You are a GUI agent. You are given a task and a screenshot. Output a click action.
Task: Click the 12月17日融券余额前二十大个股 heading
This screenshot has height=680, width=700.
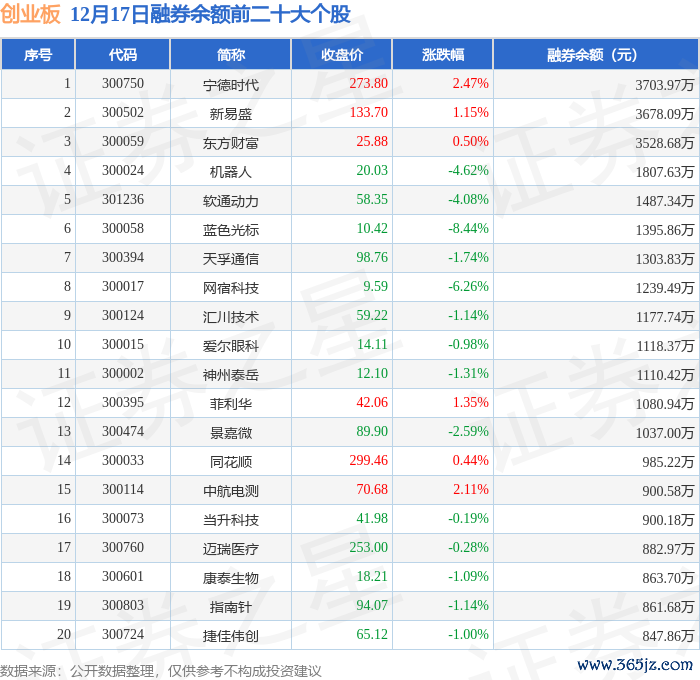click(x=210, y=14)
